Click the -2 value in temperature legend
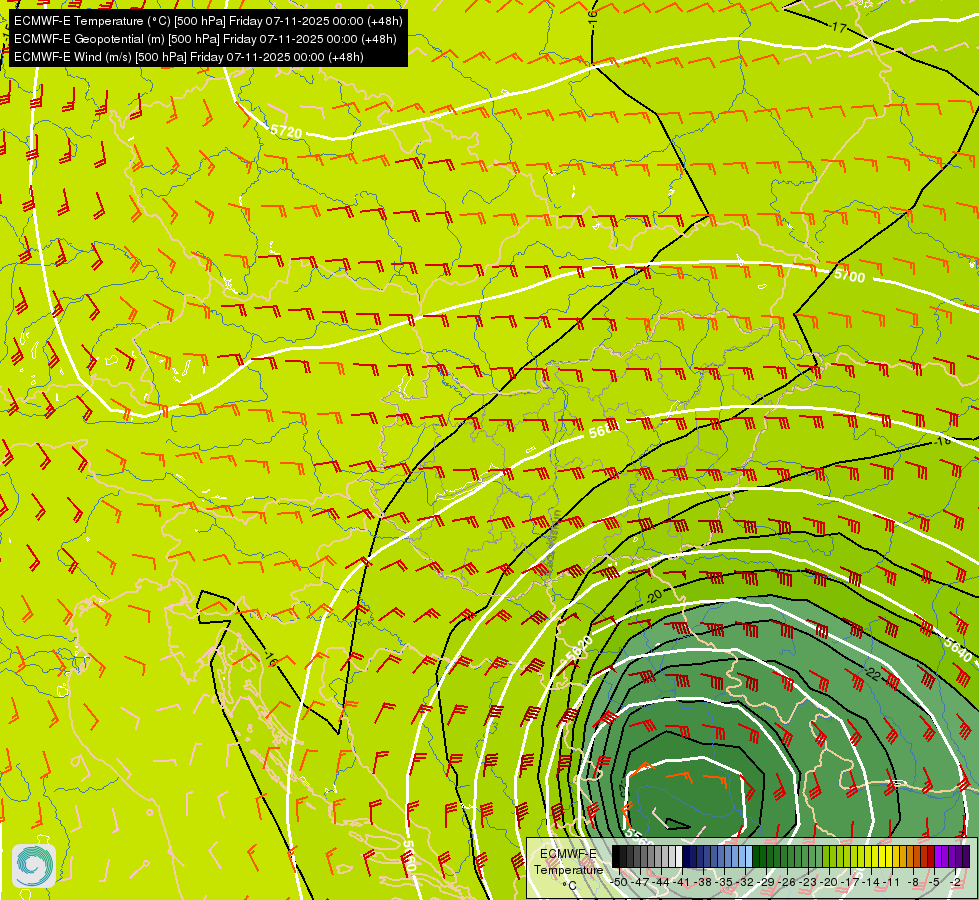The width and height of the screenshot is (979, 900). (x=957, y=882)
